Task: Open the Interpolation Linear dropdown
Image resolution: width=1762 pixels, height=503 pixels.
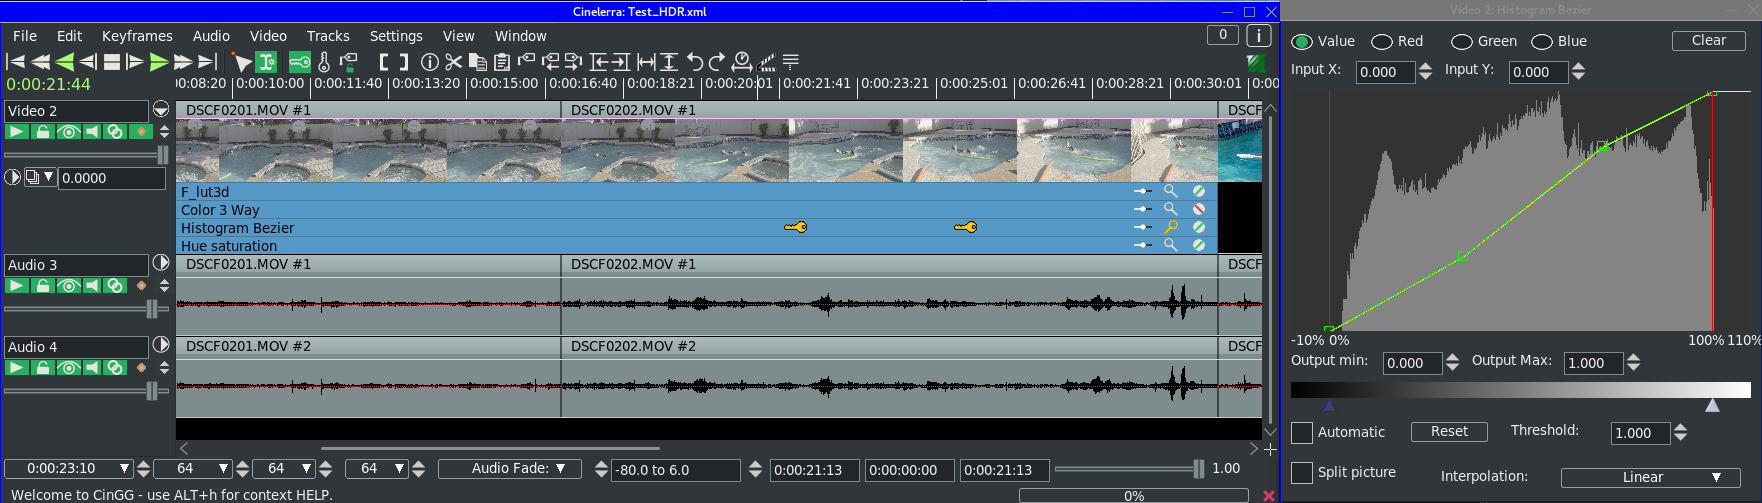Action: 1650,477
